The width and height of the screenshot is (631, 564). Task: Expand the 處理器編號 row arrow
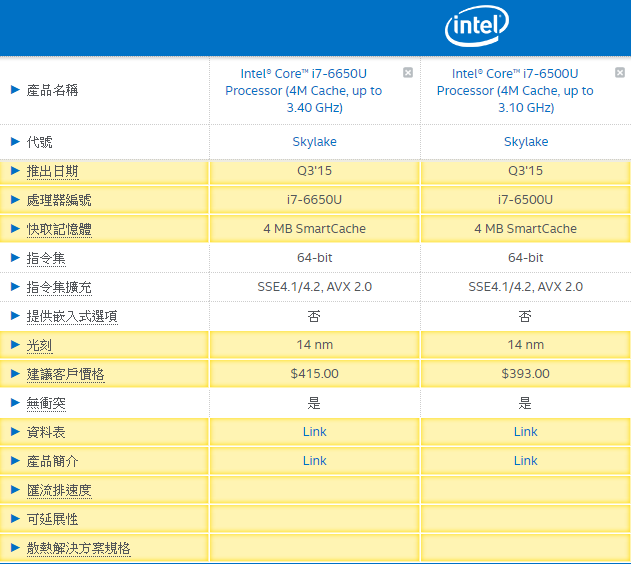click(x=15, y=200)
